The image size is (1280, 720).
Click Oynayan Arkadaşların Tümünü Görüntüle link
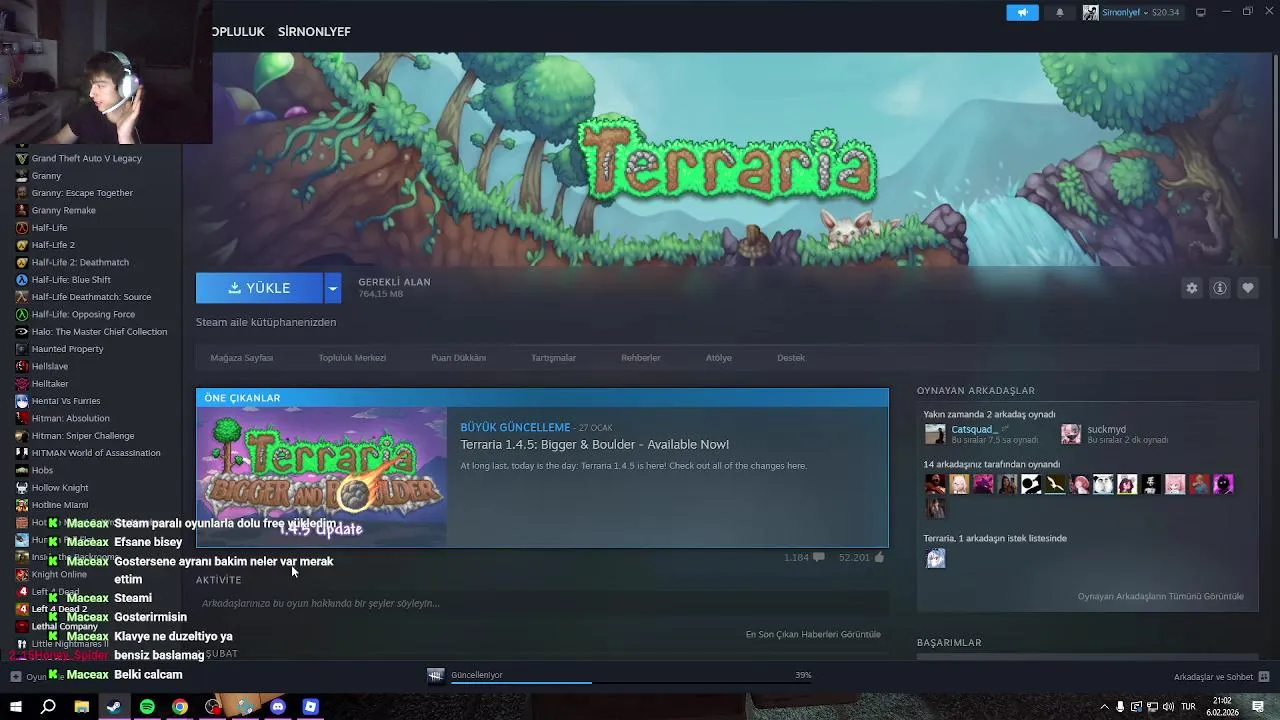[x=1161, y=597]
